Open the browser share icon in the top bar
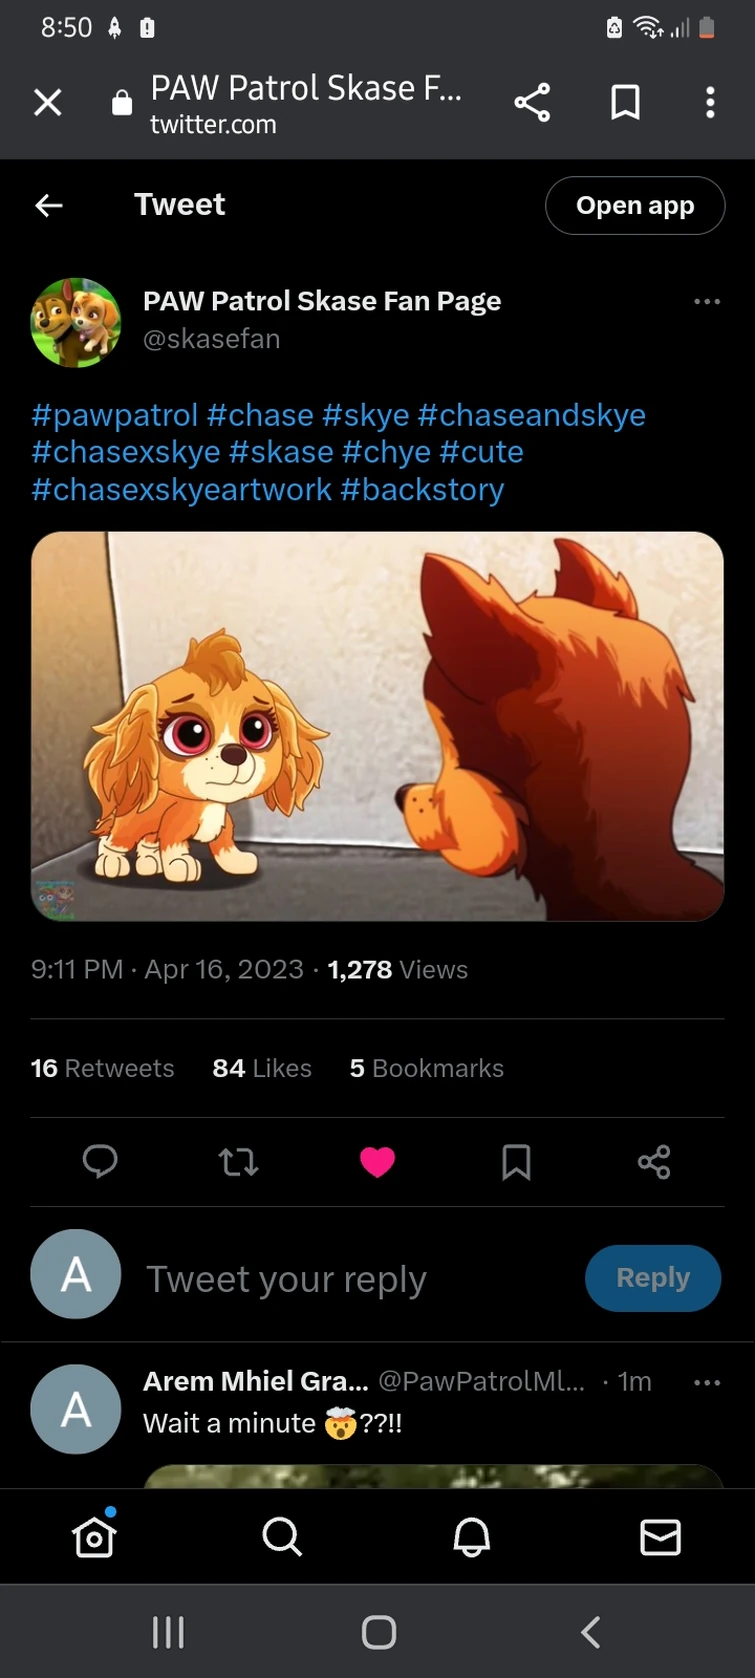The width and height of the screenshot is (755, 1678). pyautogui.click(x=533, y=102)
